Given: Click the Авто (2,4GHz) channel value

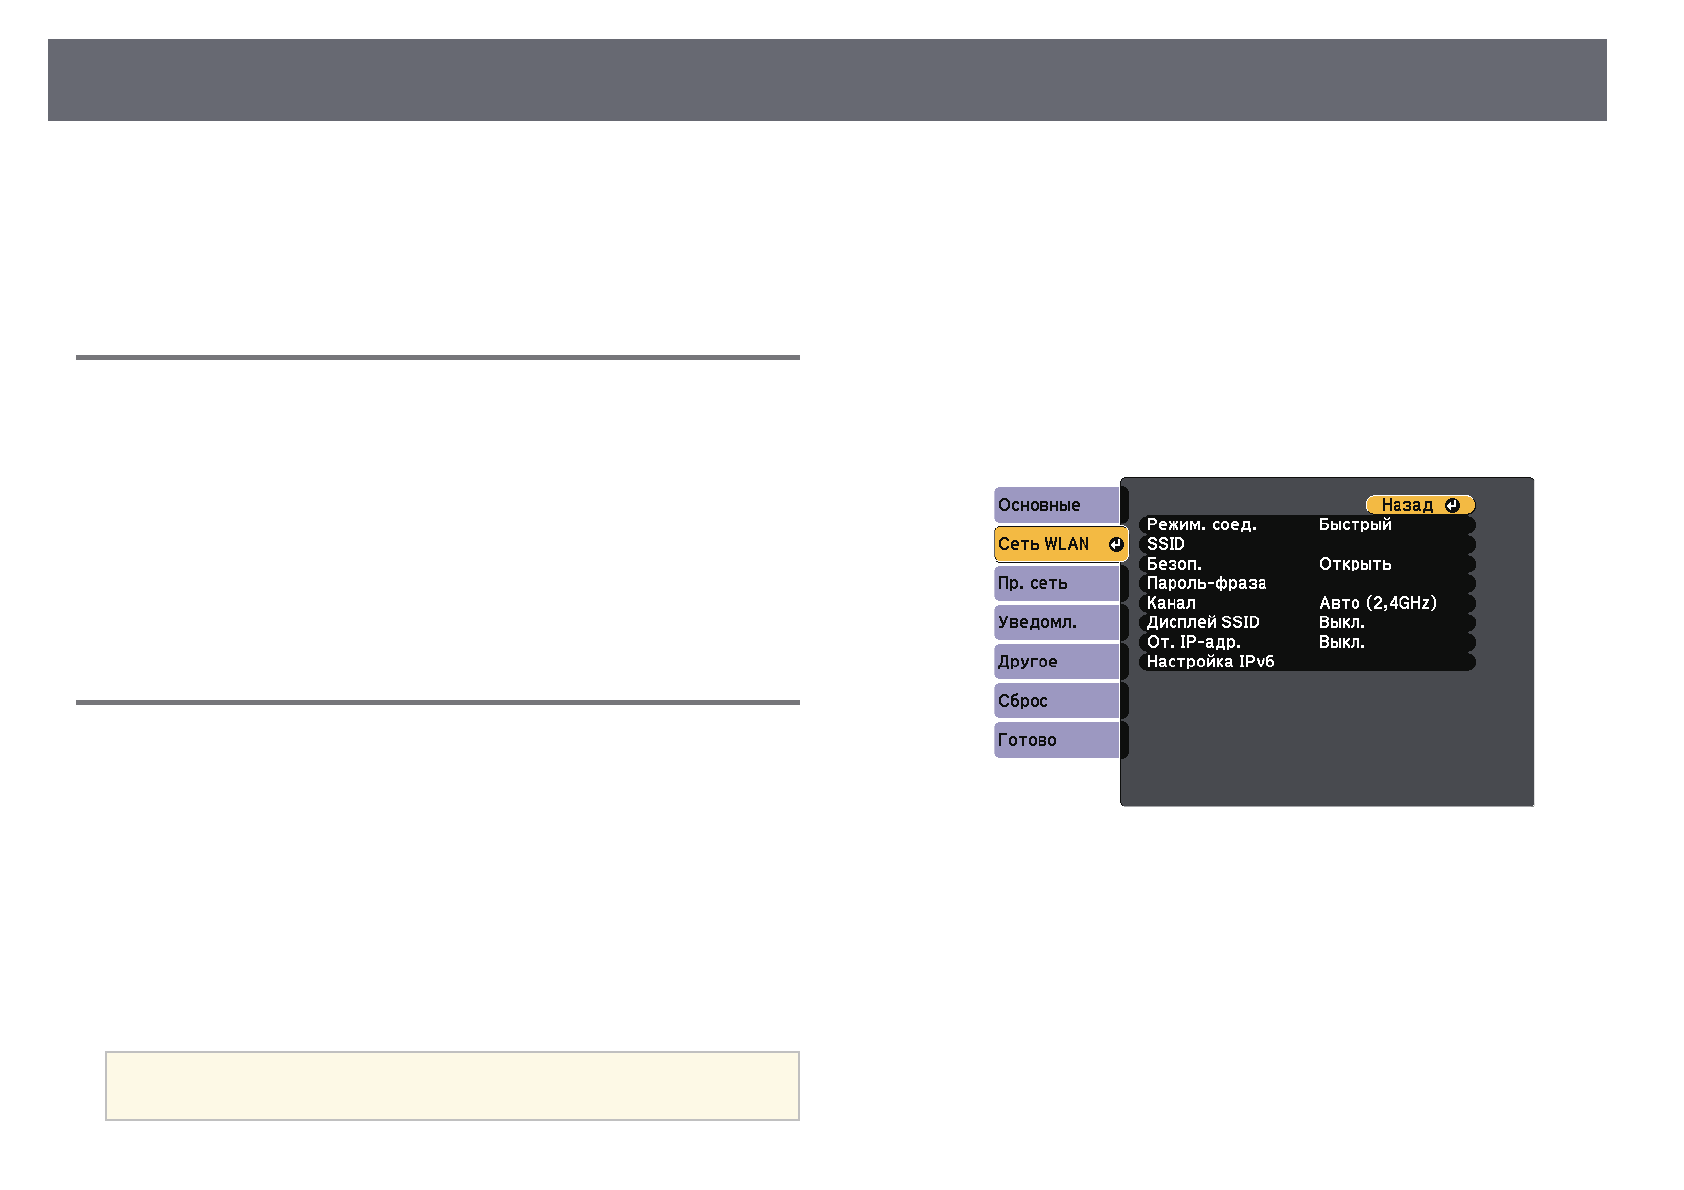Looking at the screenshot, I should point(1377,603).
